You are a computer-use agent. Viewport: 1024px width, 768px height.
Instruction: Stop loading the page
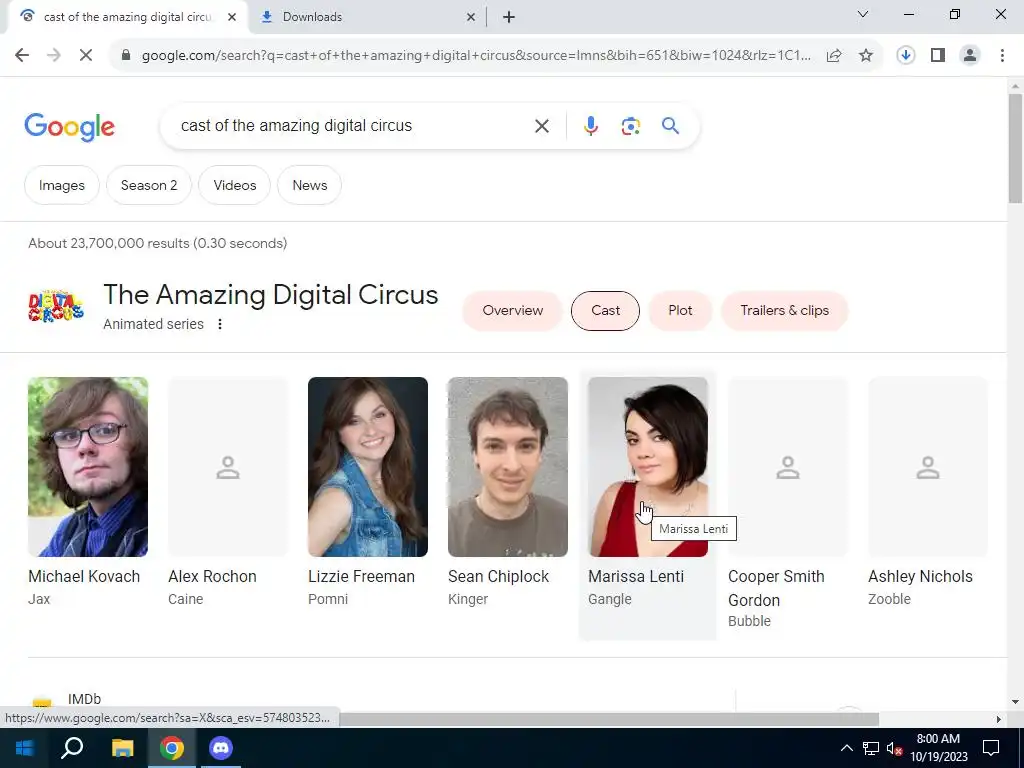point(86,56)
